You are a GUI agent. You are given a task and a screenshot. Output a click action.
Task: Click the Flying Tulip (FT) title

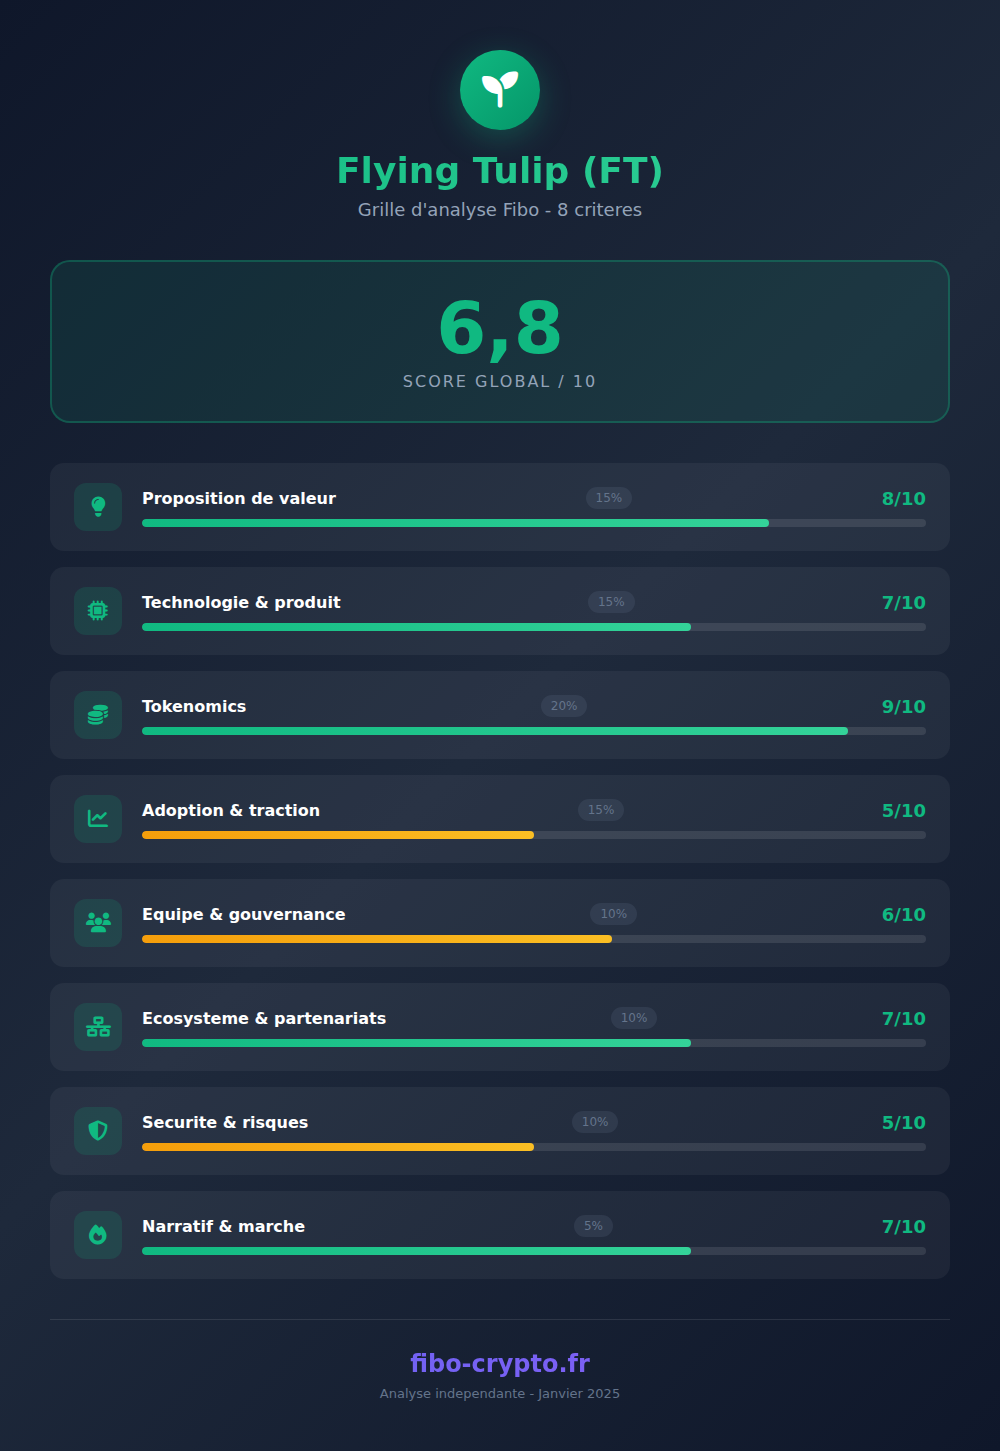(500, 171)
